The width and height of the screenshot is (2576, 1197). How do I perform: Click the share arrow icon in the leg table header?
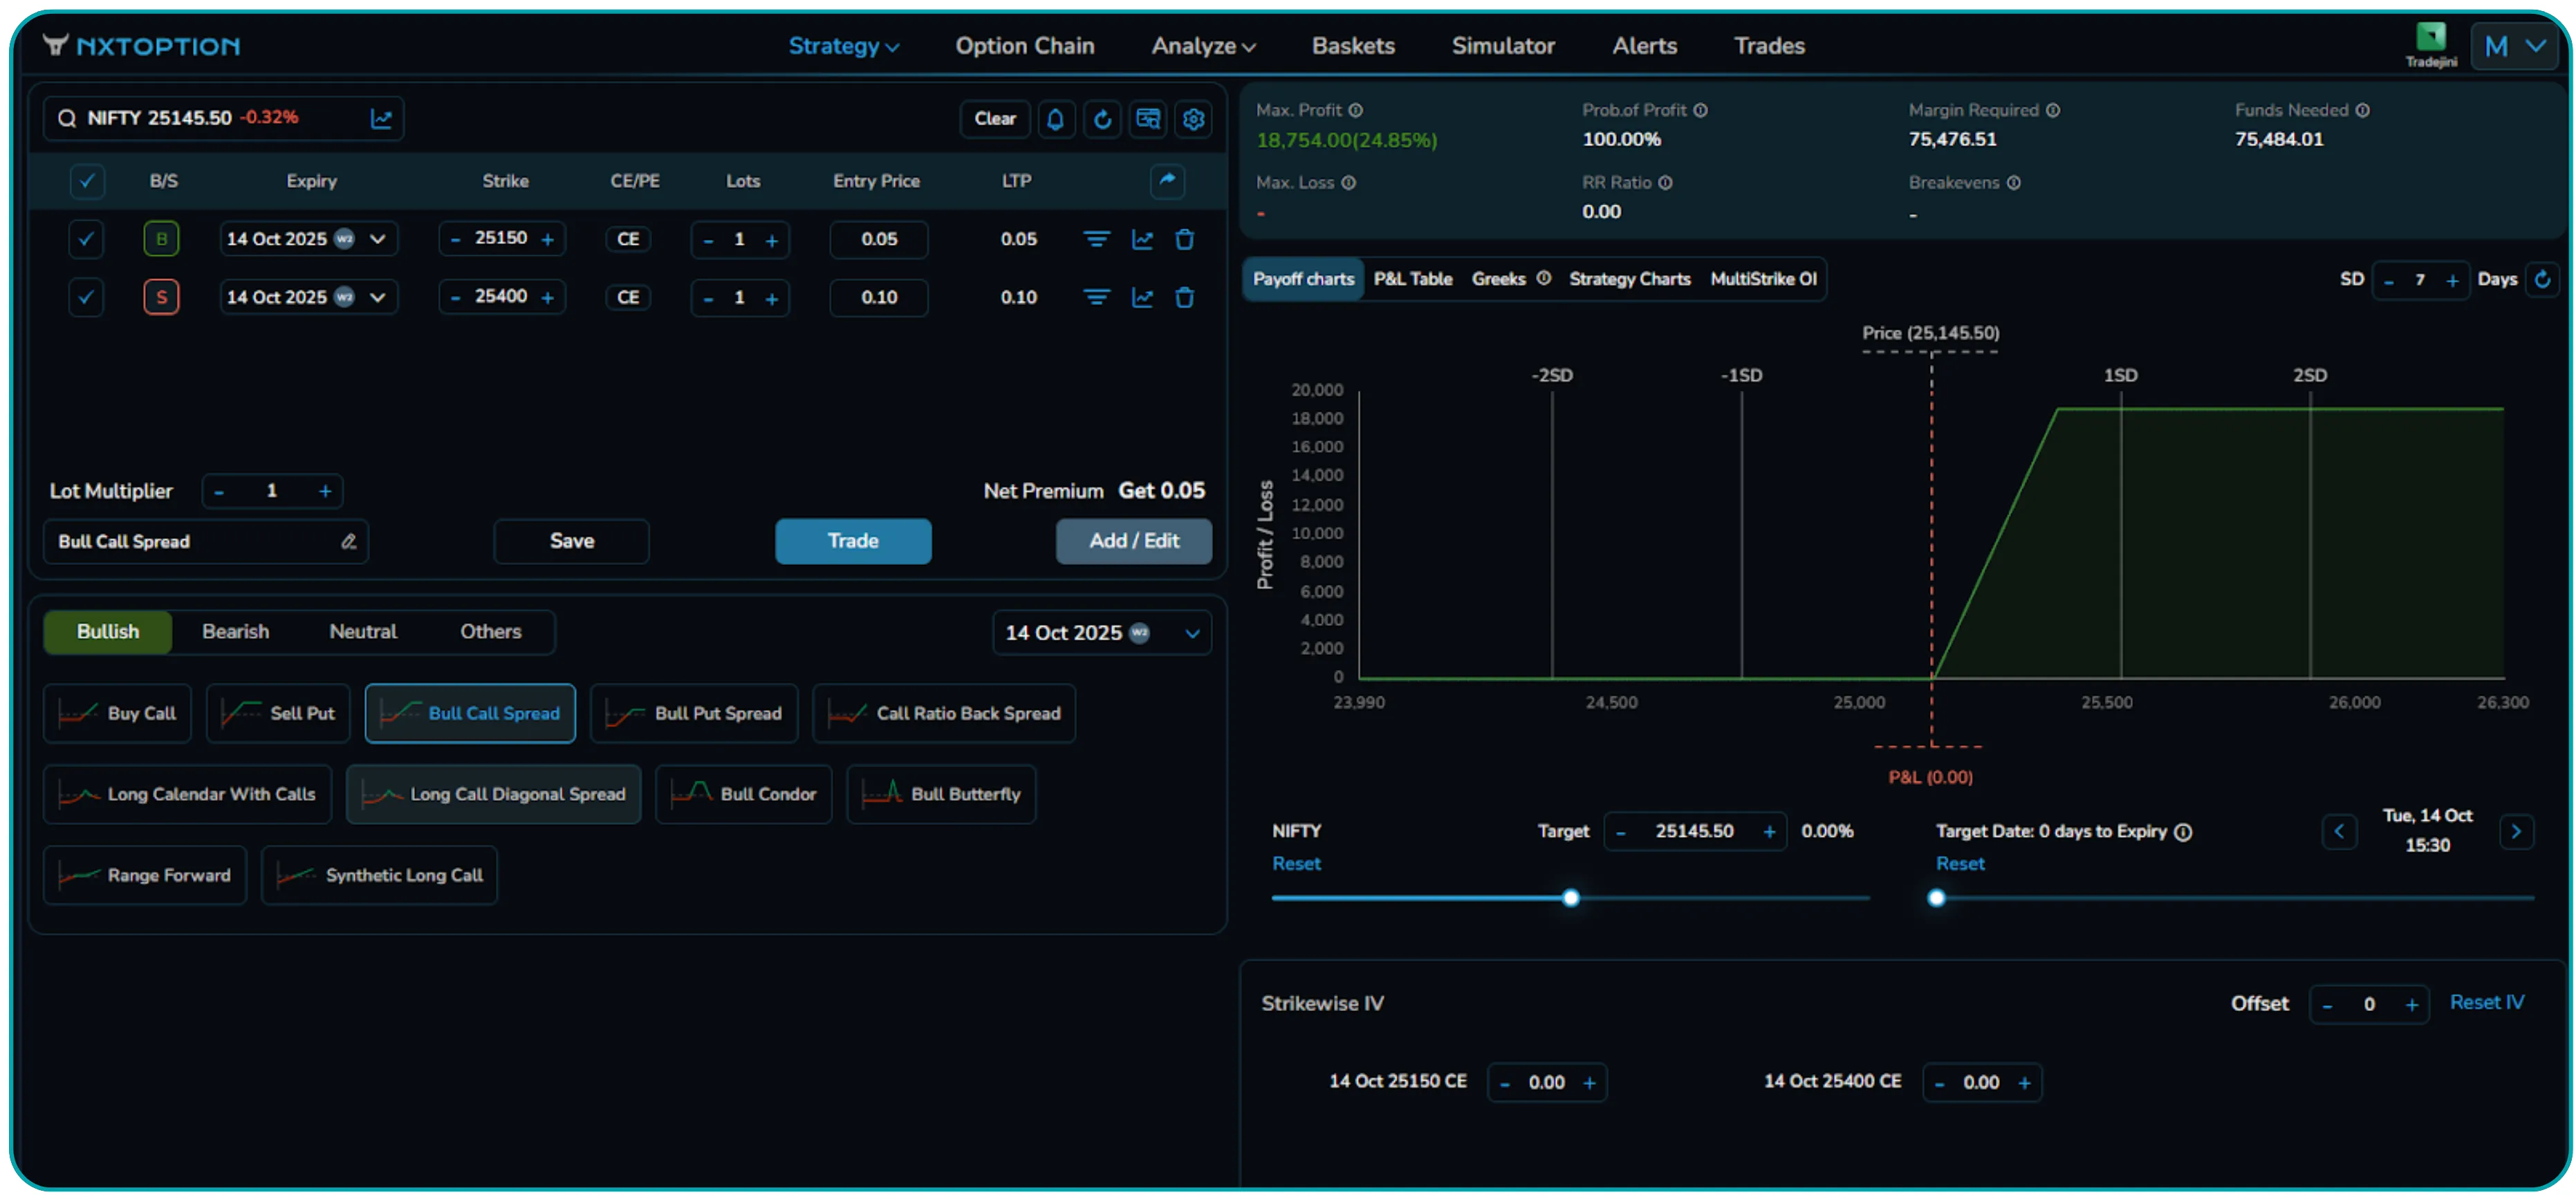[x=1166, y=181]
